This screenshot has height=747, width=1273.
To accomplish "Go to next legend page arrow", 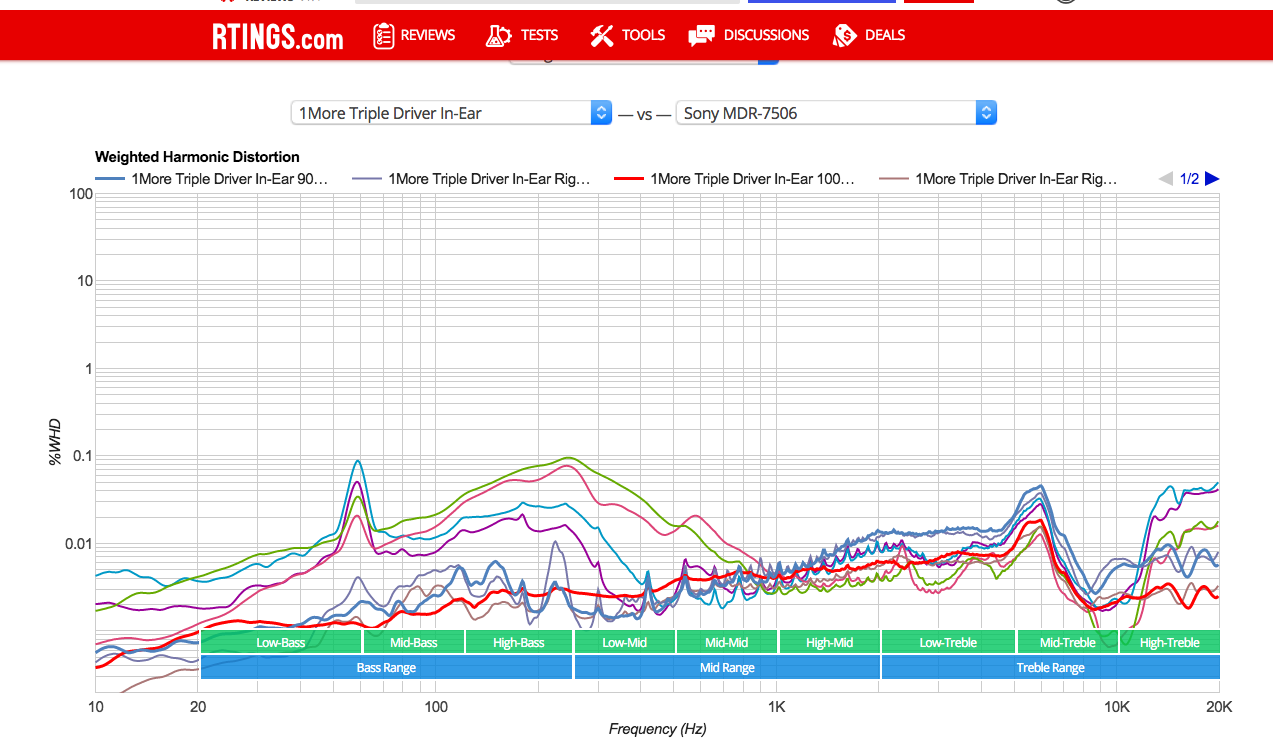I will coord(1212,179).
